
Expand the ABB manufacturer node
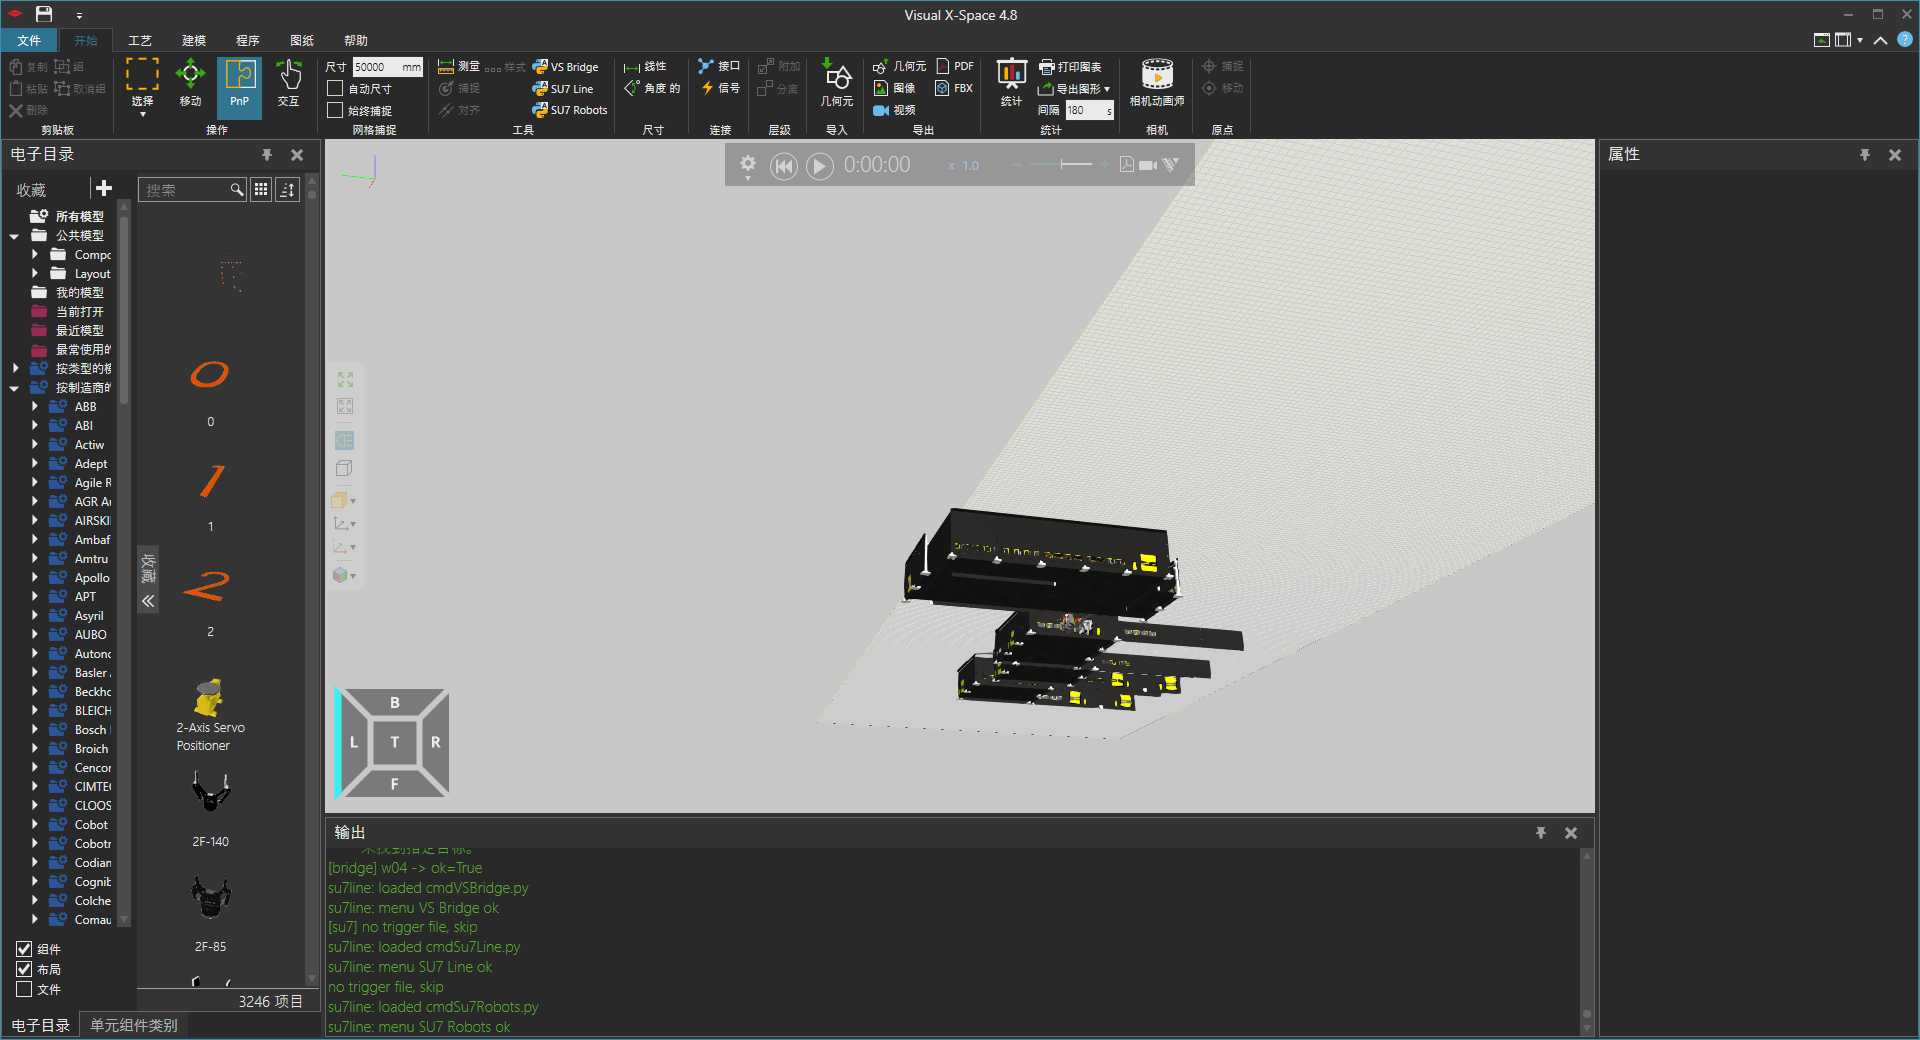tap(35, 407)
